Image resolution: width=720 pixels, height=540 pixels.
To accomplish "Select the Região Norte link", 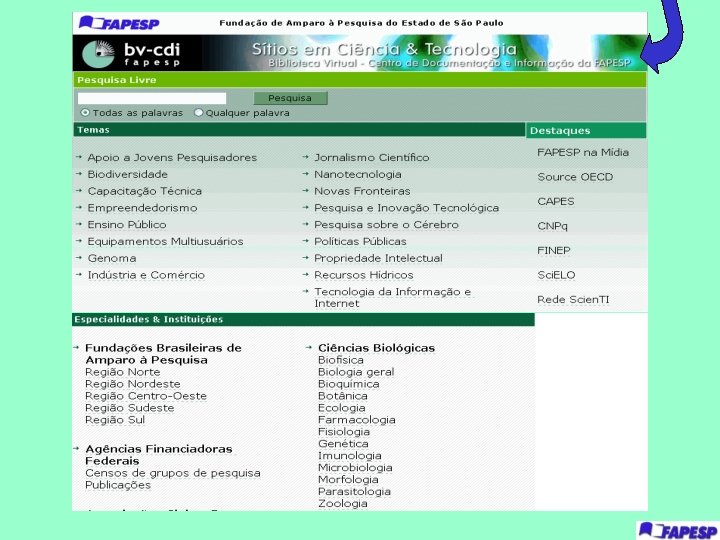I will (123, 372).
